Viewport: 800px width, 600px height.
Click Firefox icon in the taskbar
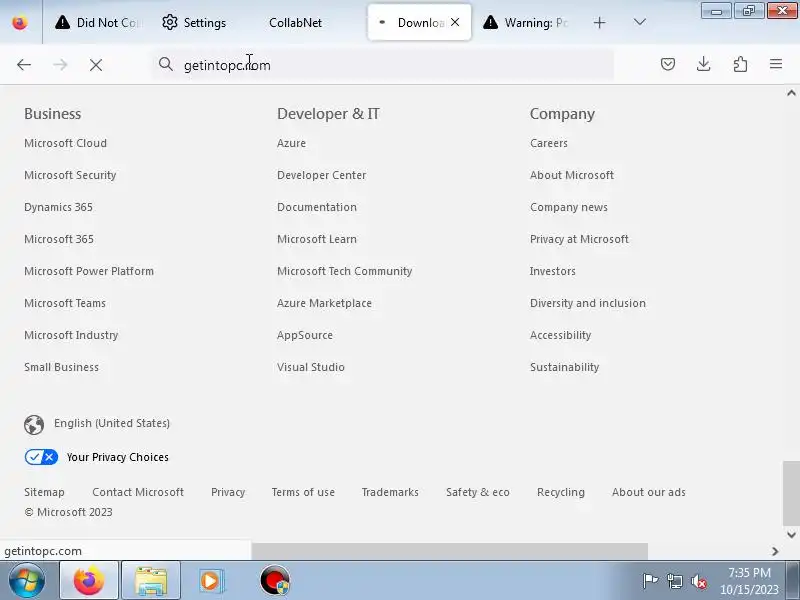[89, 580]
